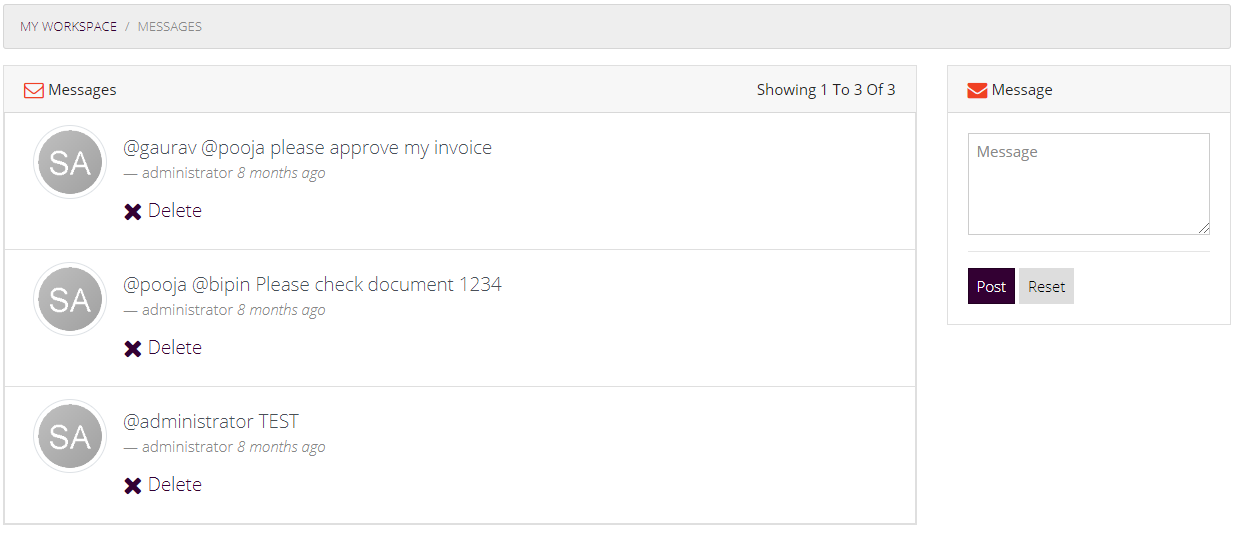This screenshot has width=1235, height=546.
Task: Open the "@gaurav @pooja please approve my invoice" text
Action: tap(308, 148)
